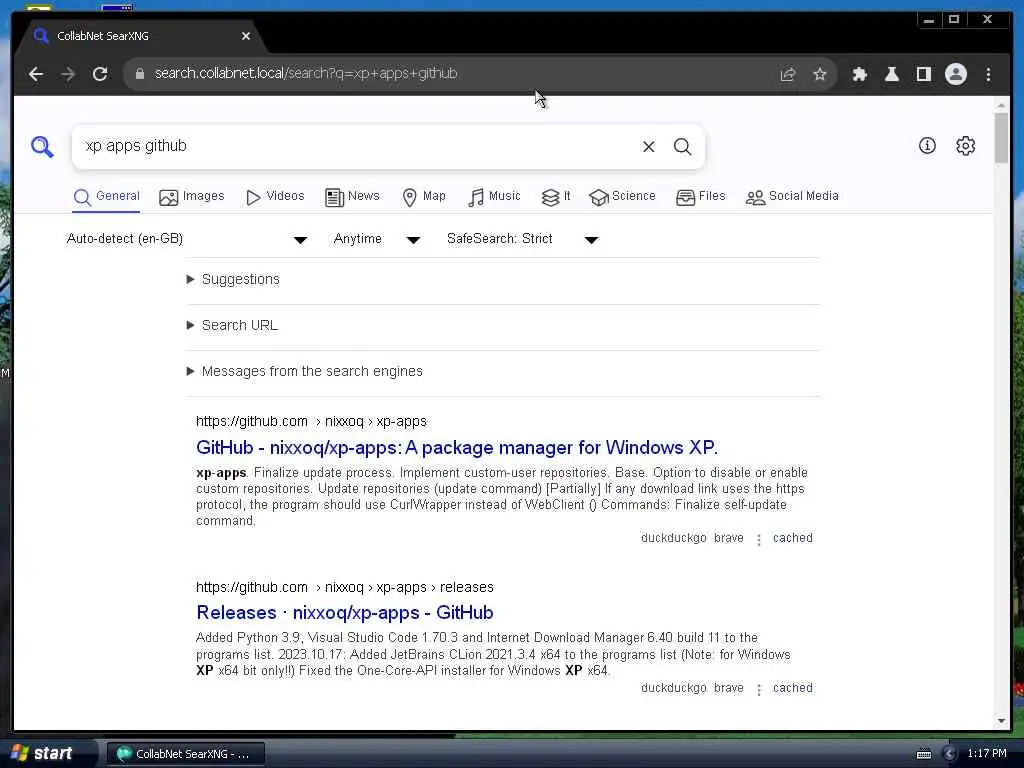Expand hidden system tray icons arrow
Viewport: 1024px width, 768px height.
(x=950, y=754)
